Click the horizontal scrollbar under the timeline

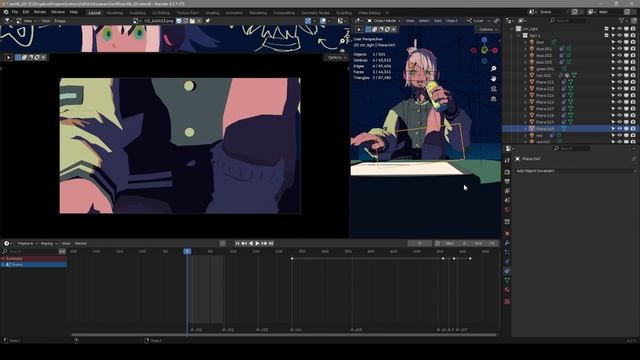284,335
